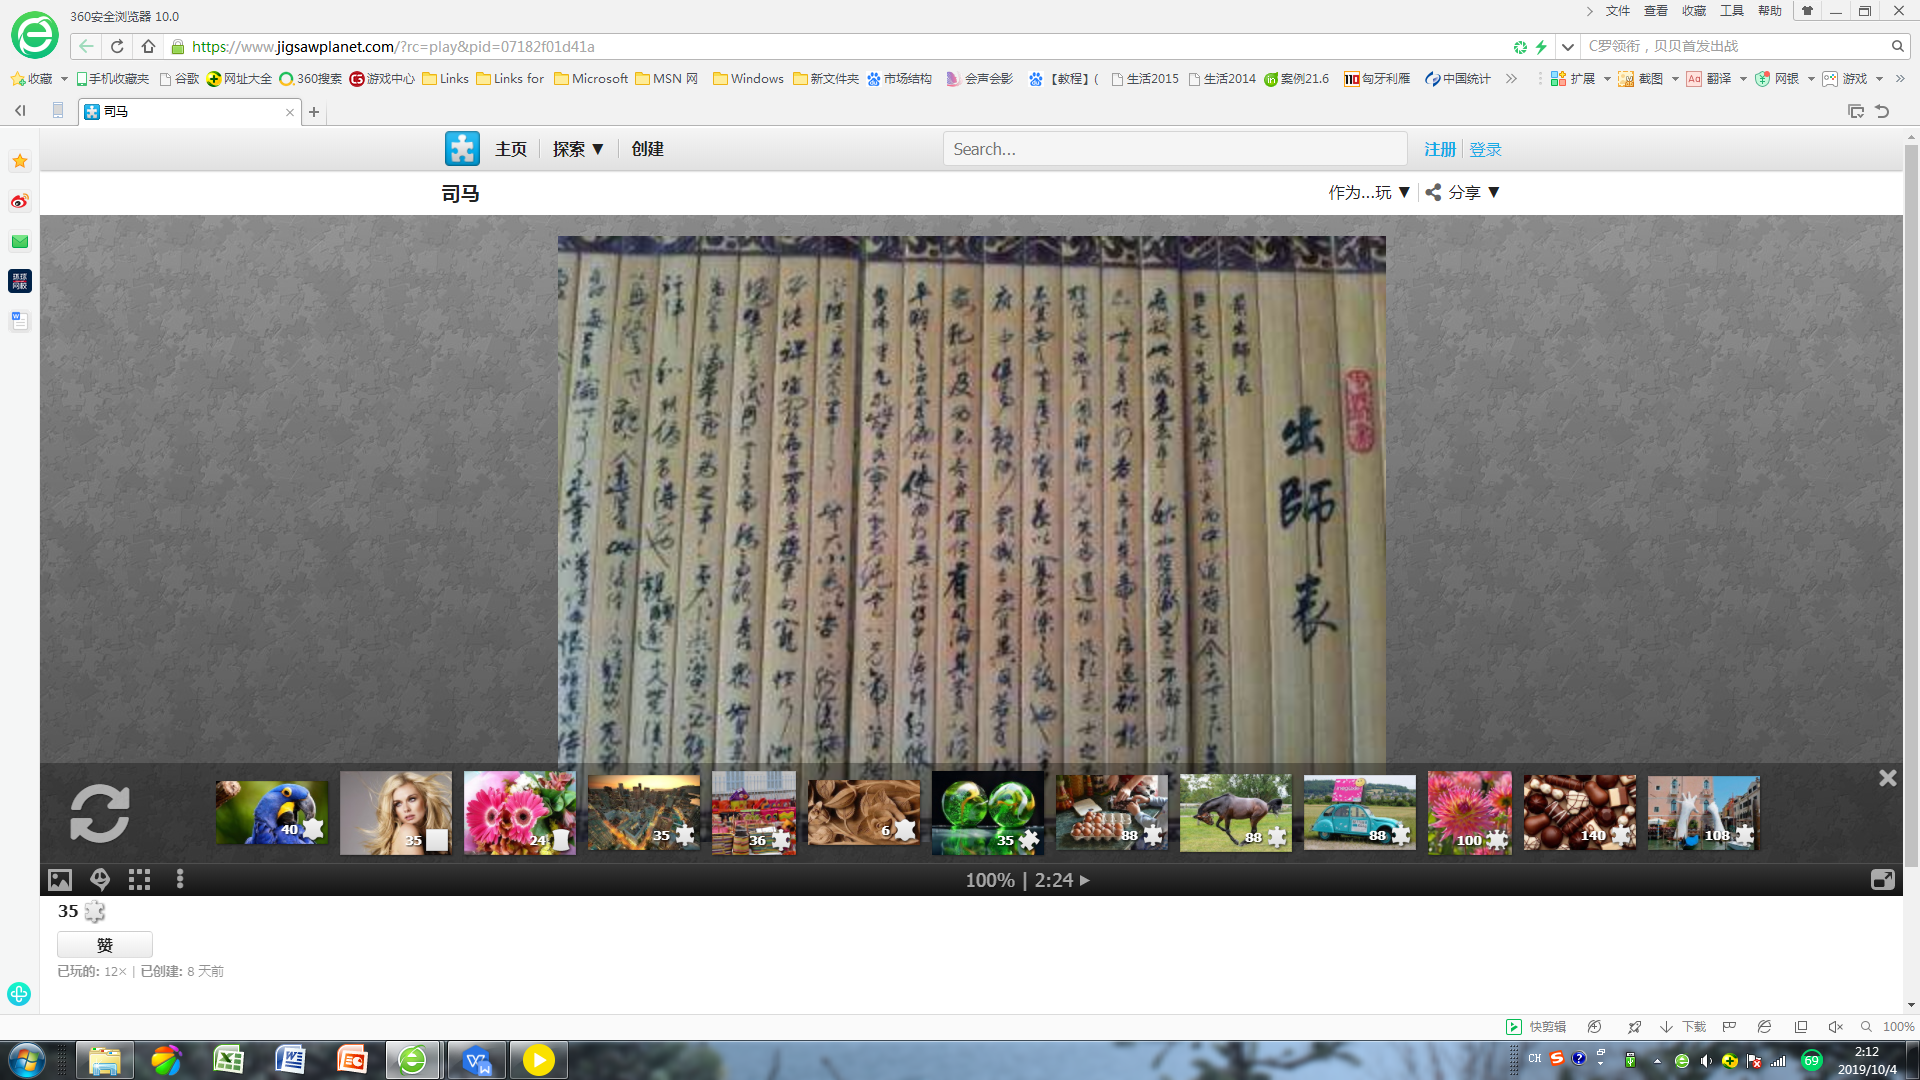
Task: Open the chocolates 140-piece puzzle thumbnail
Action: (1580, 813)
